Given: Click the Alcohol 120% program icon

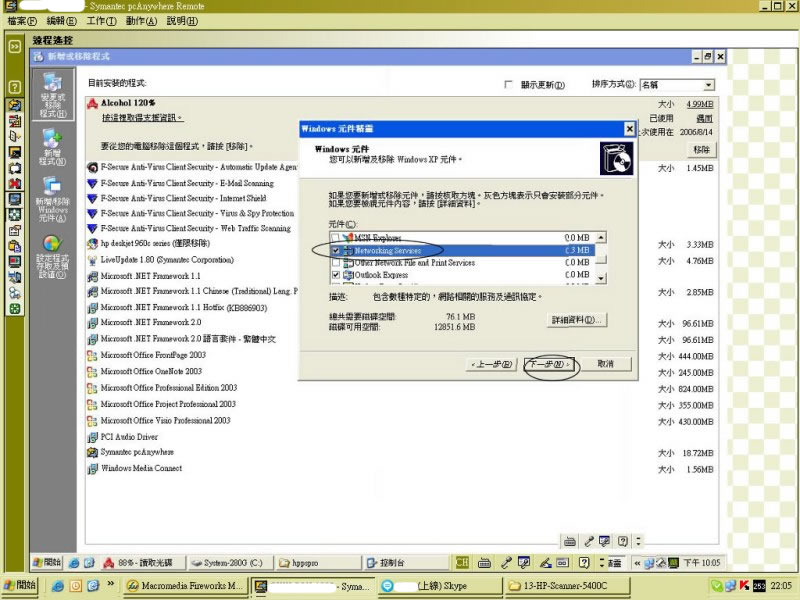Looking at the screenshot, I should tap(92, 104).
